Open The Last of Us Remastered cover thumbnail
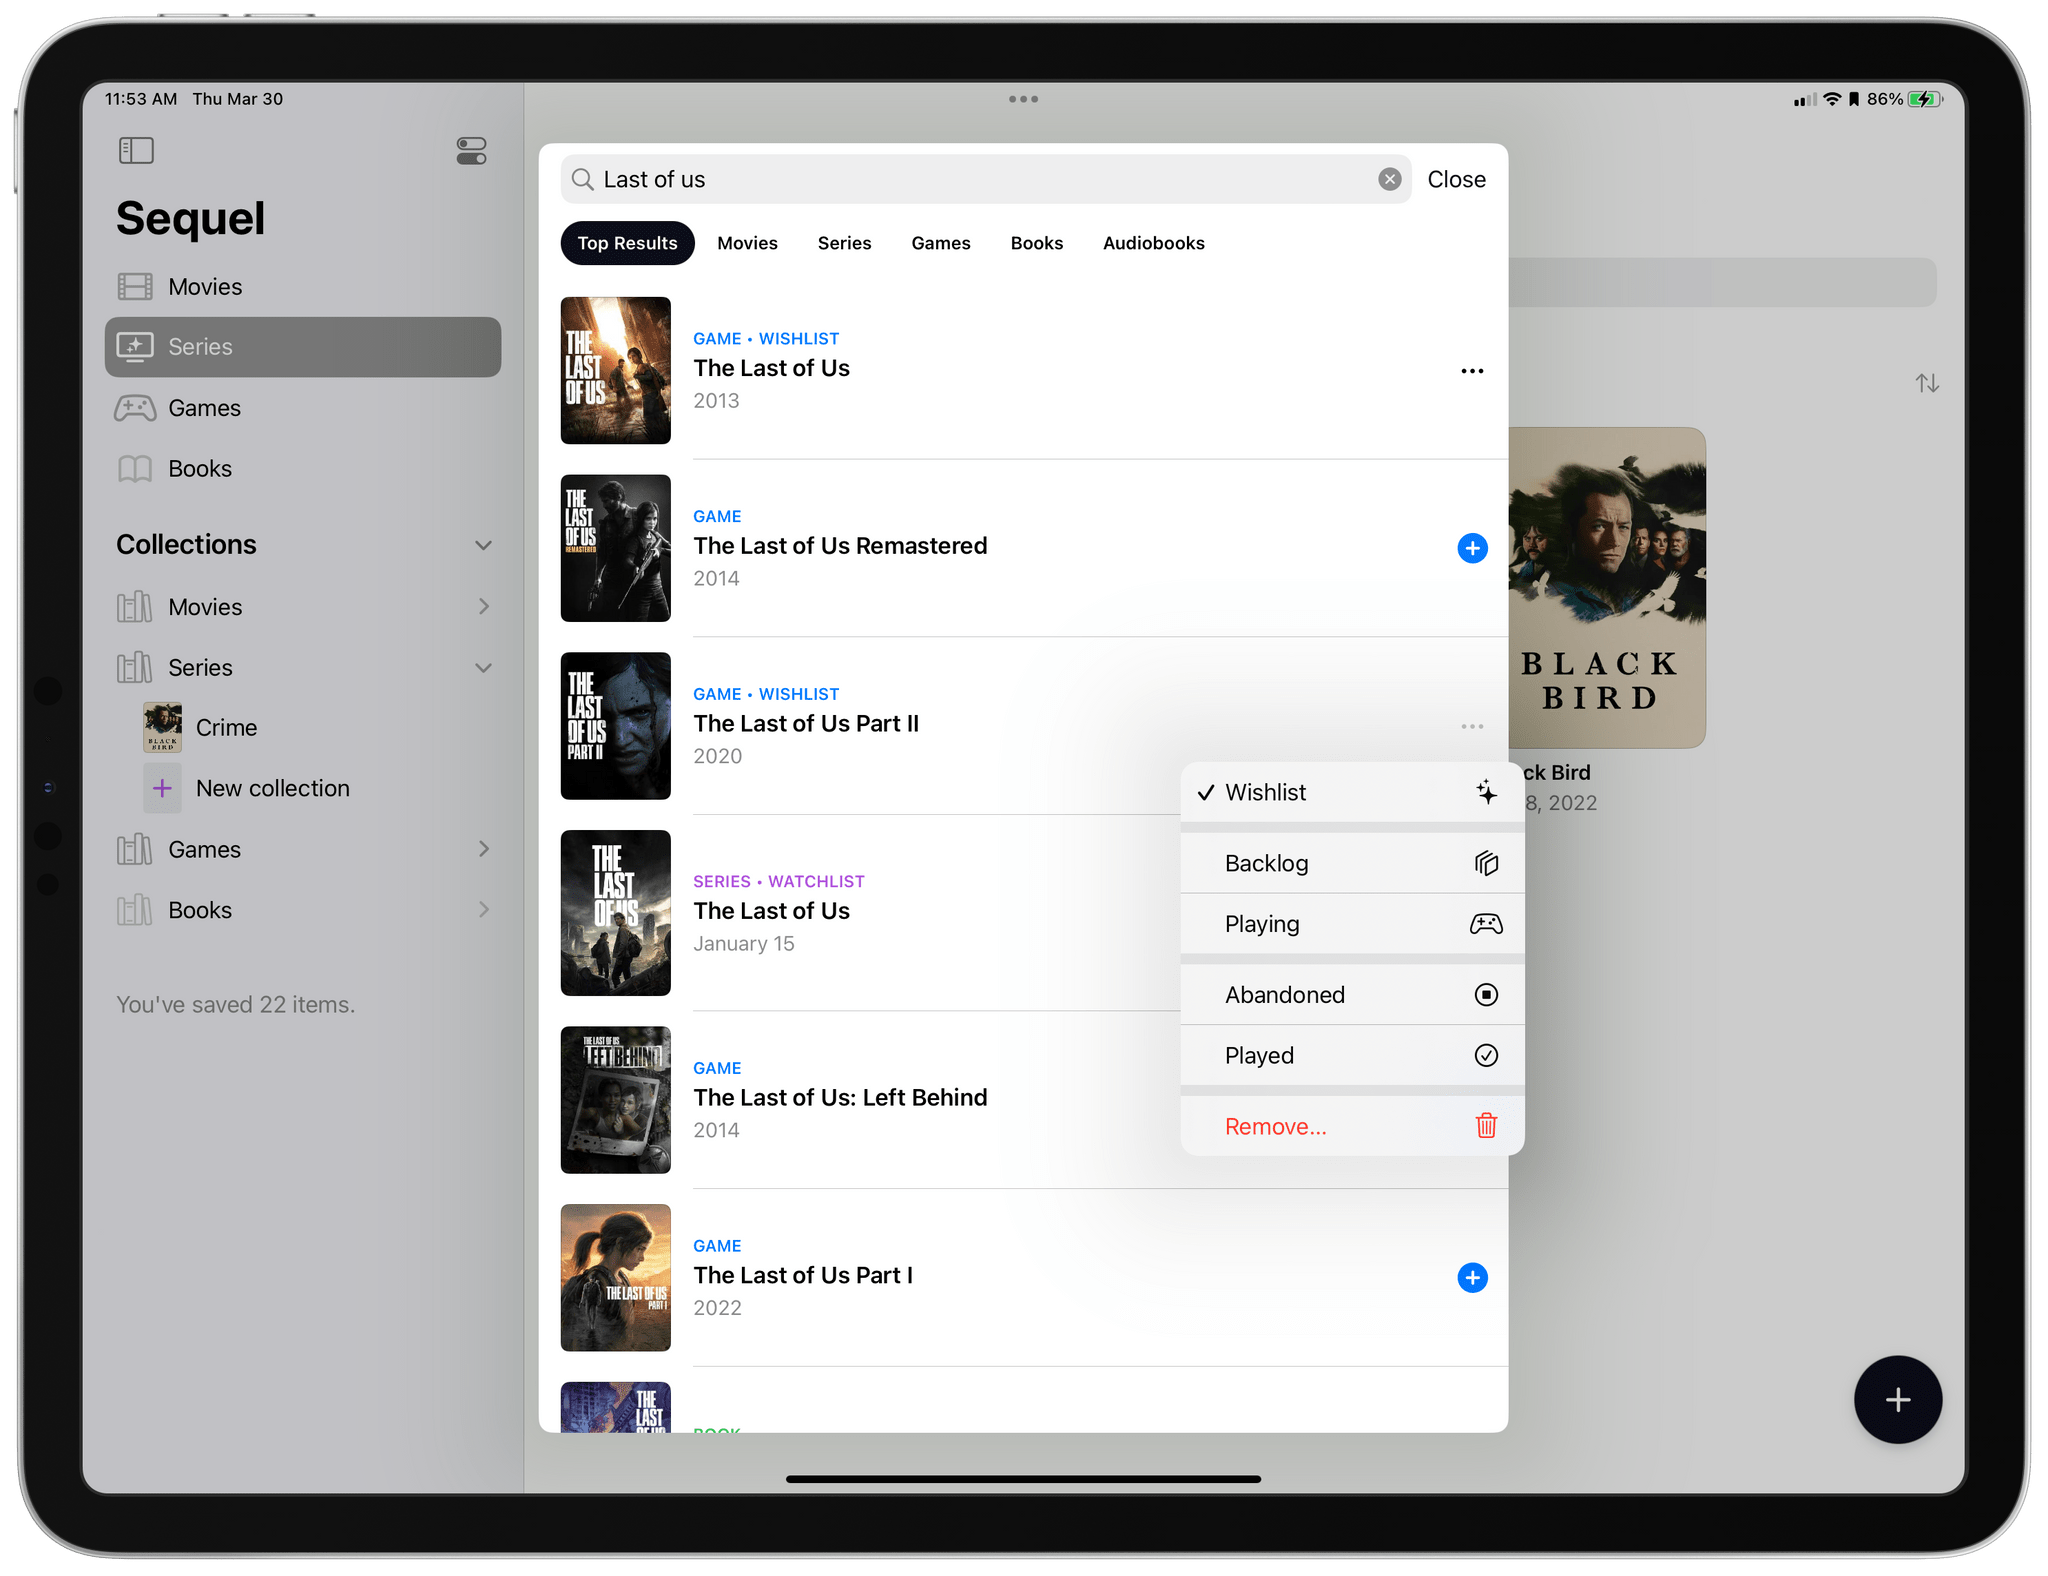This screenshot has height=1576, width=2048. 615,548
